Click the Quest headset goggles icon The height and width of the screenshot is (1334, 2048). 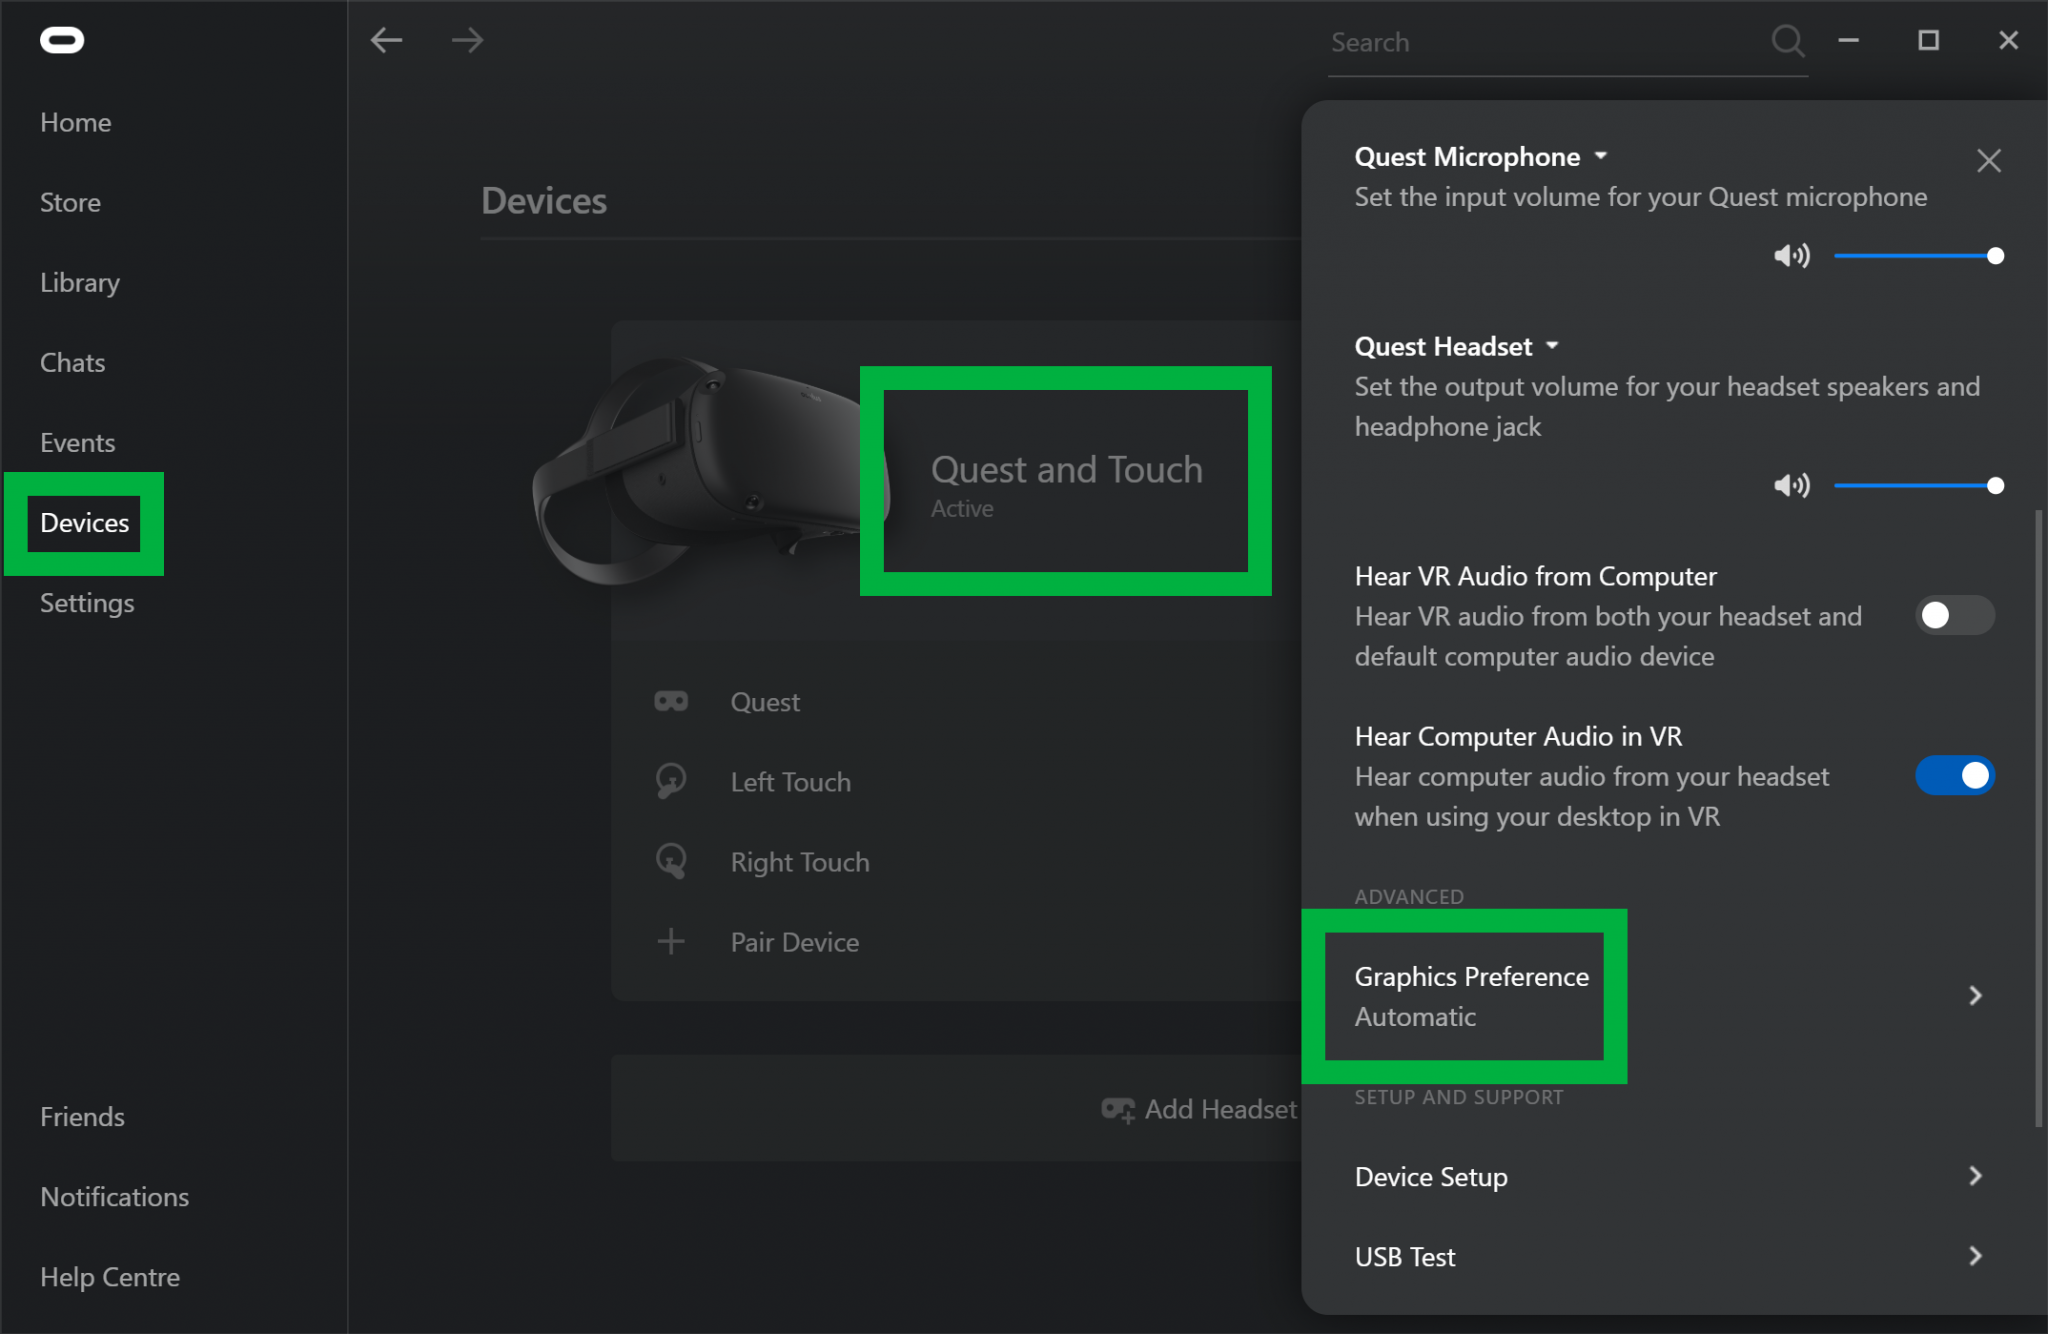(671, 701)
